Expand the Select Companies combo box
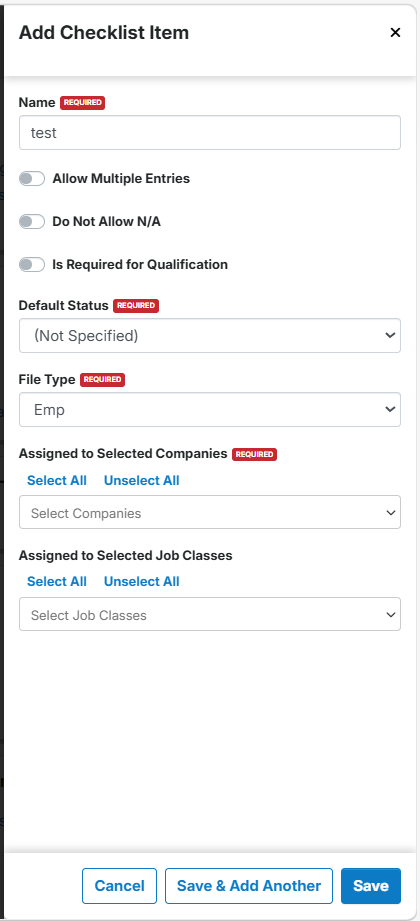Screen dimensions: 420x921 (x=210, y=512)
